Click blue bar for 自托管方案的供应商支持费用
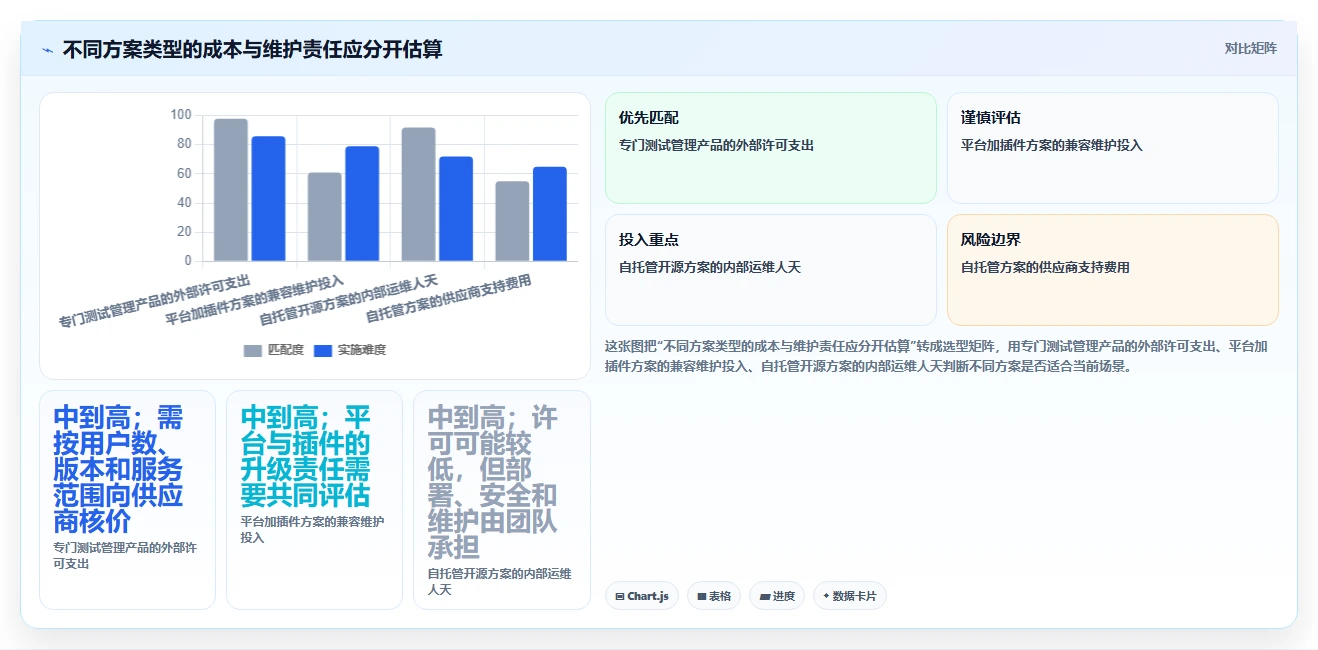Viewport: 1318px width, 650px height. [x=549, y=214]
